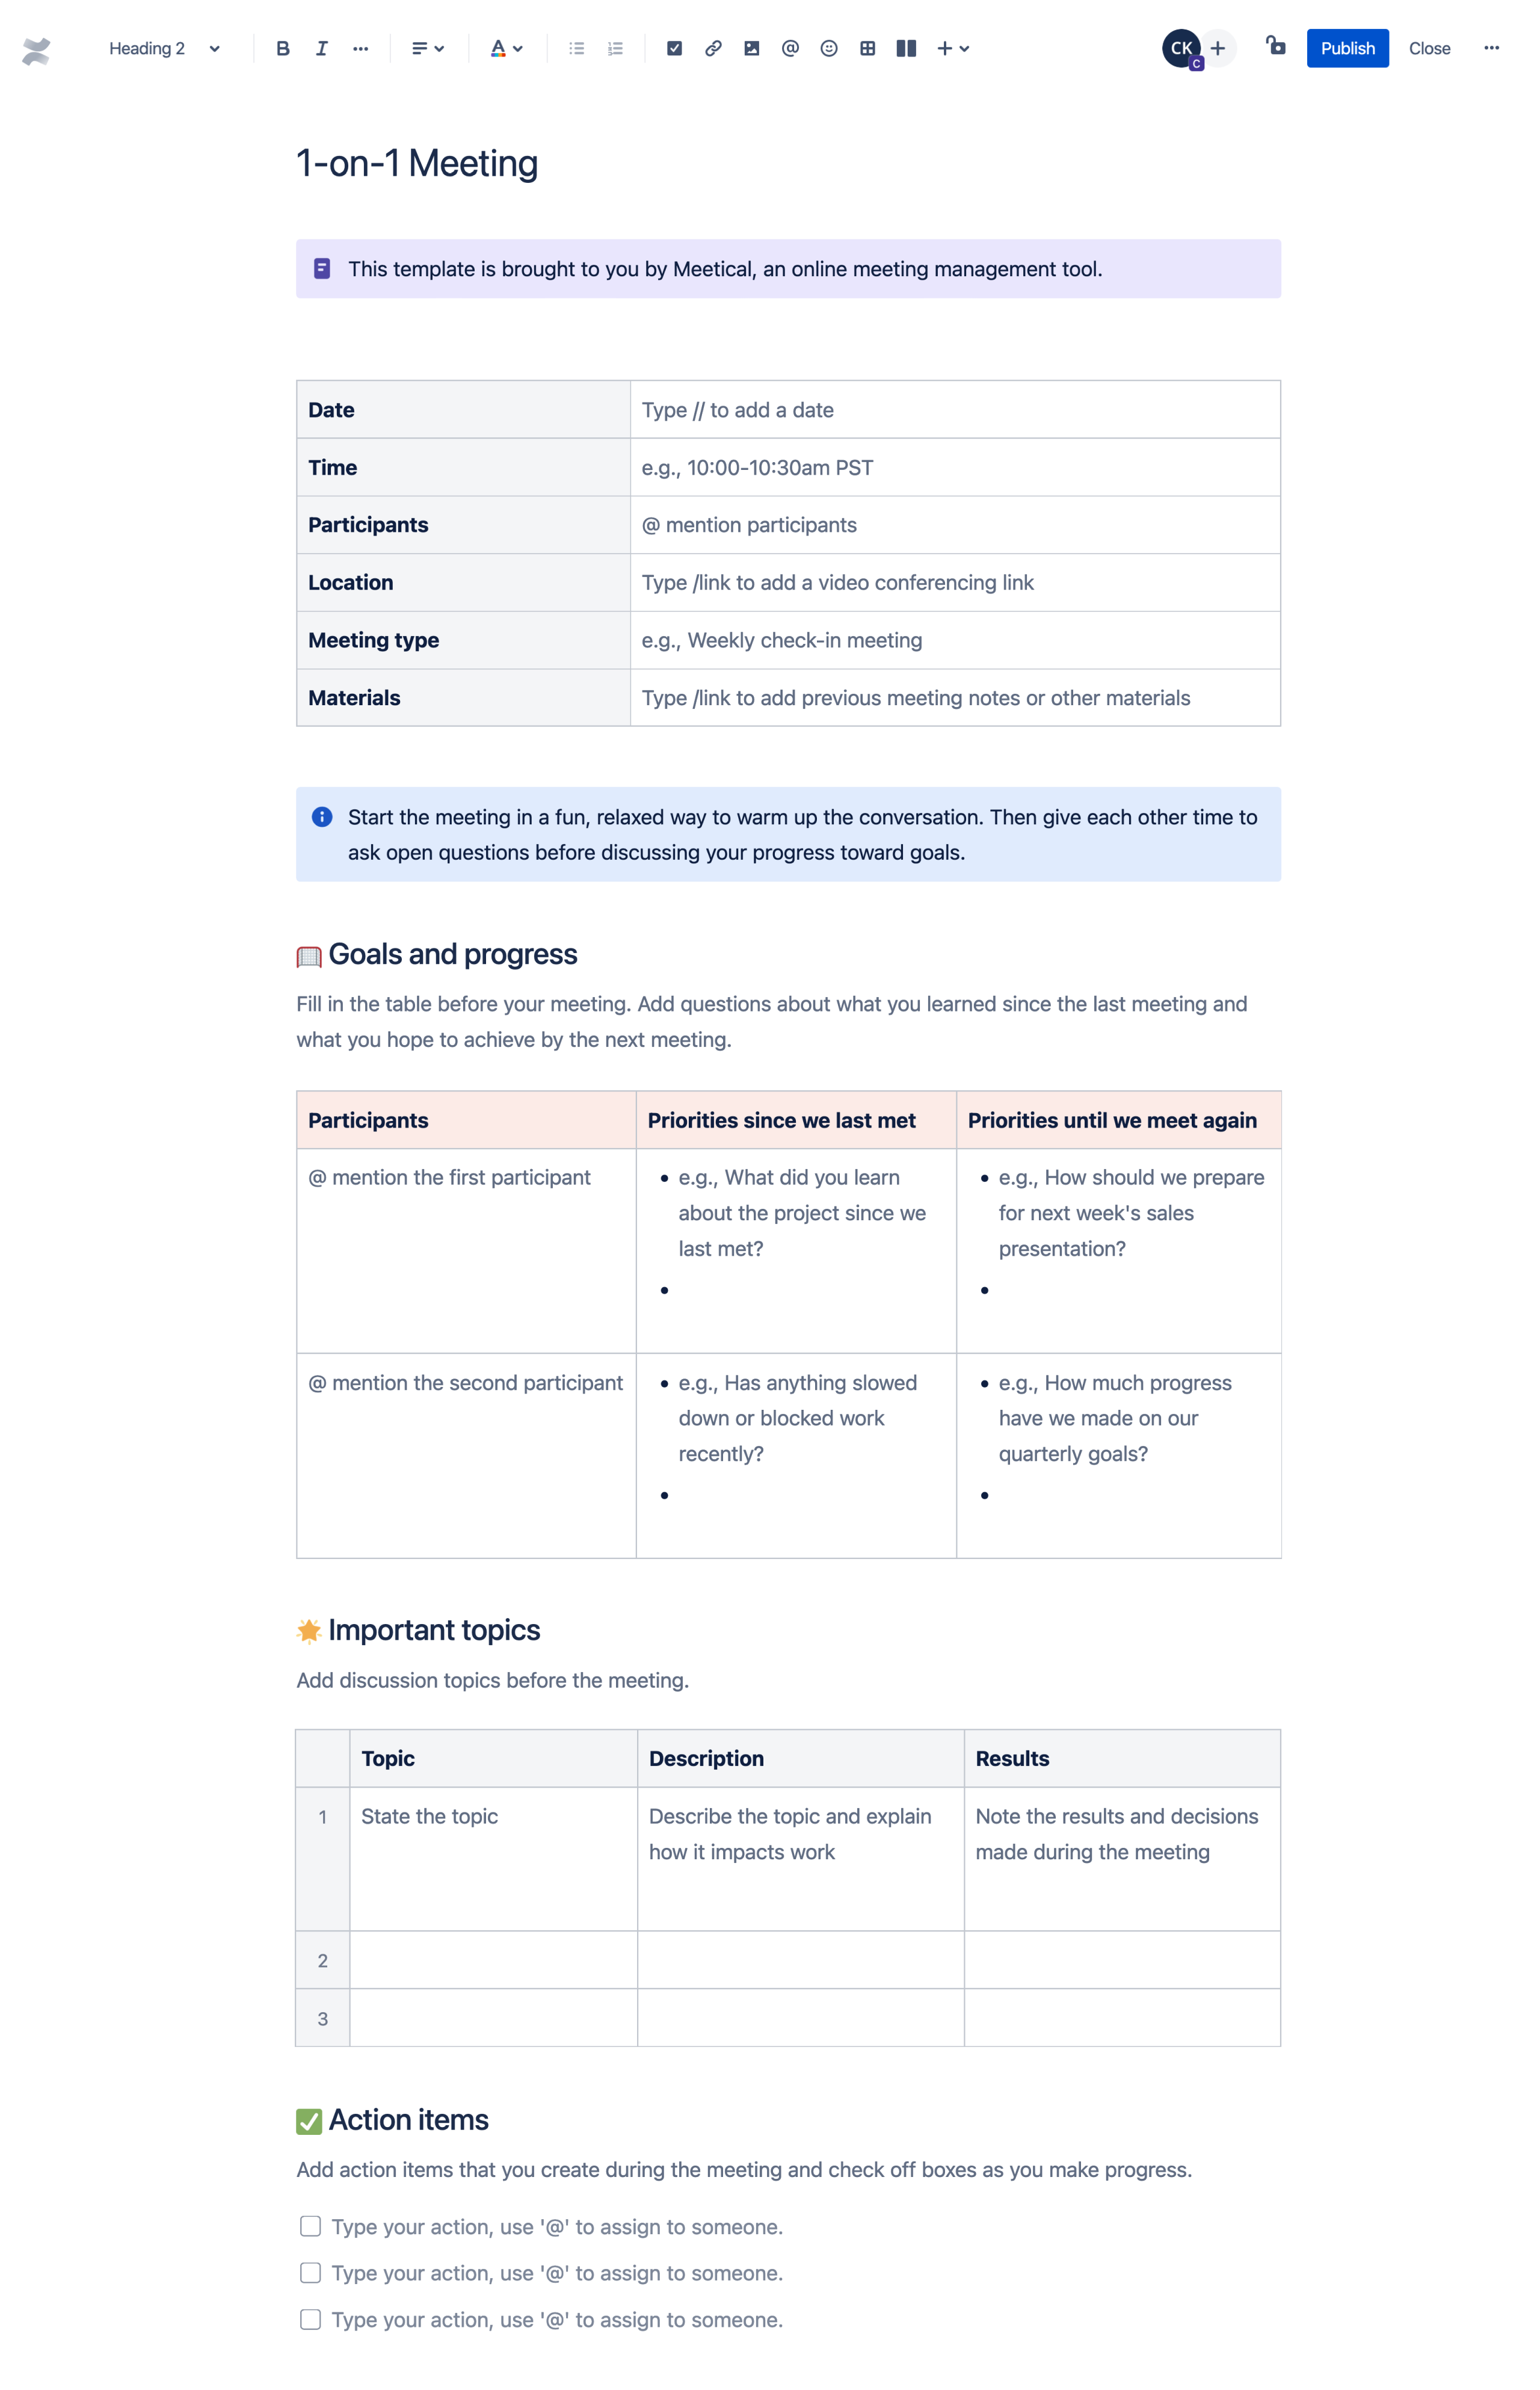Open text alignment options
Screen dimensions: 1540x2390
(427, 47)
